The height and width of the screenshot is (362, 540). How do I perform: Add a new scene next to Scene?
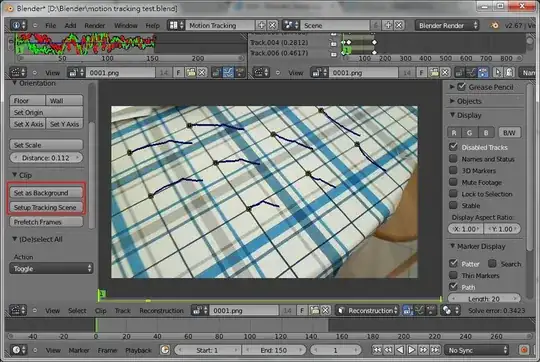(388, 25)
